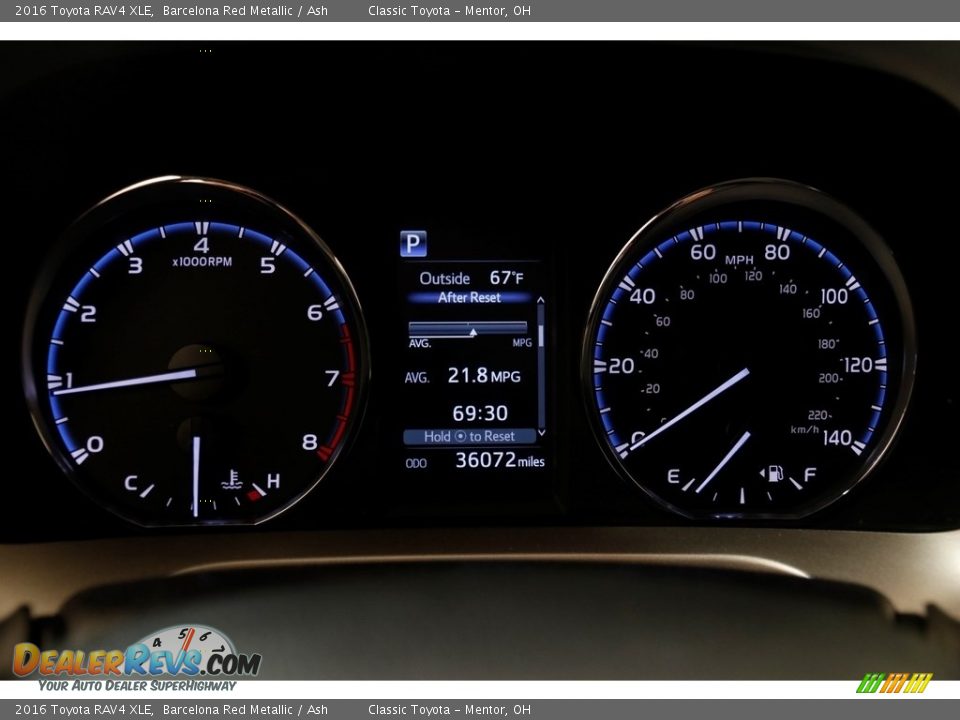Click the number 2 on the tachometer
This screenshot has height=720, width=960.
(89, 313)
